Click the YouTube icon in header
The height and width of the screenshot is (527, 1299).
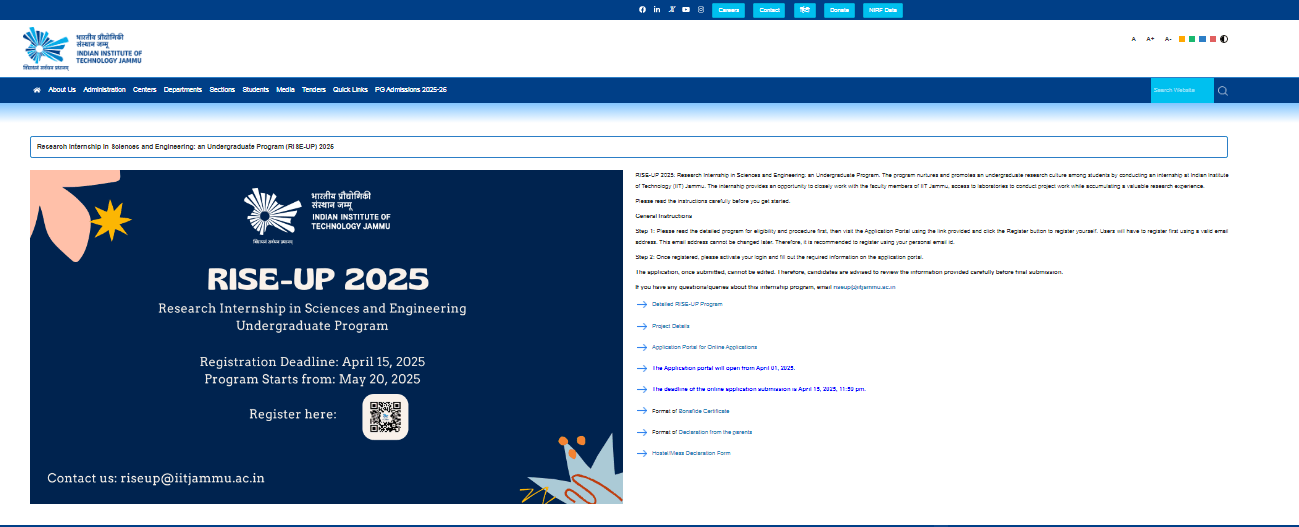click(686, 10)
